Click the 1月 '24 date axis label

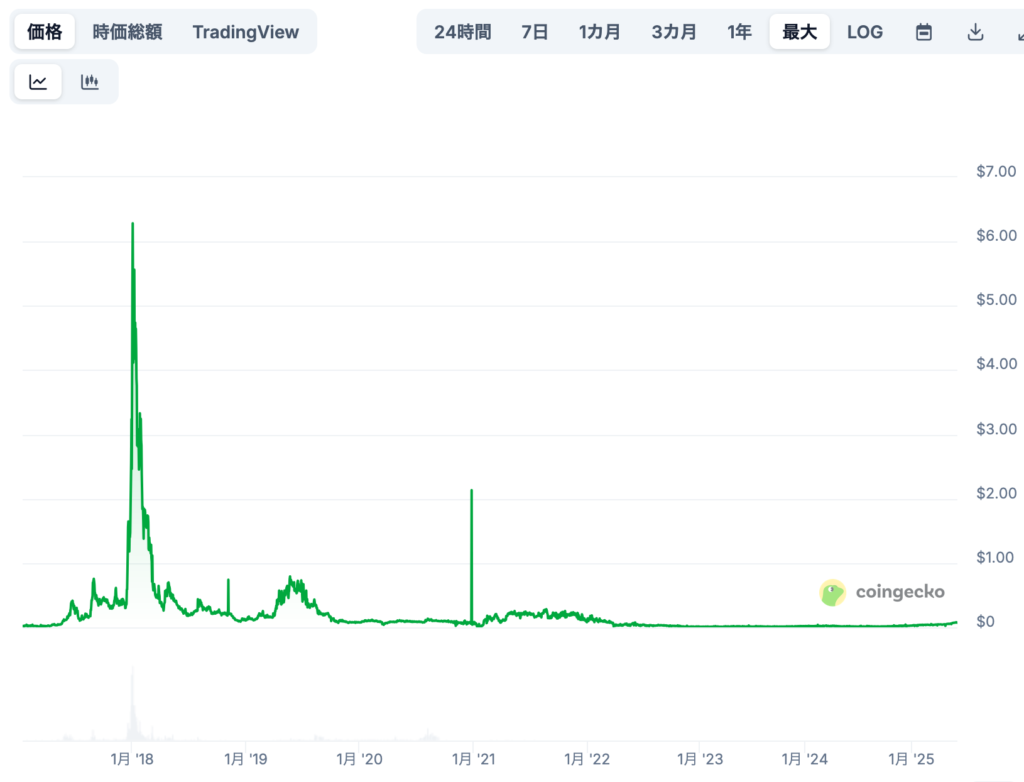[805, 758]
